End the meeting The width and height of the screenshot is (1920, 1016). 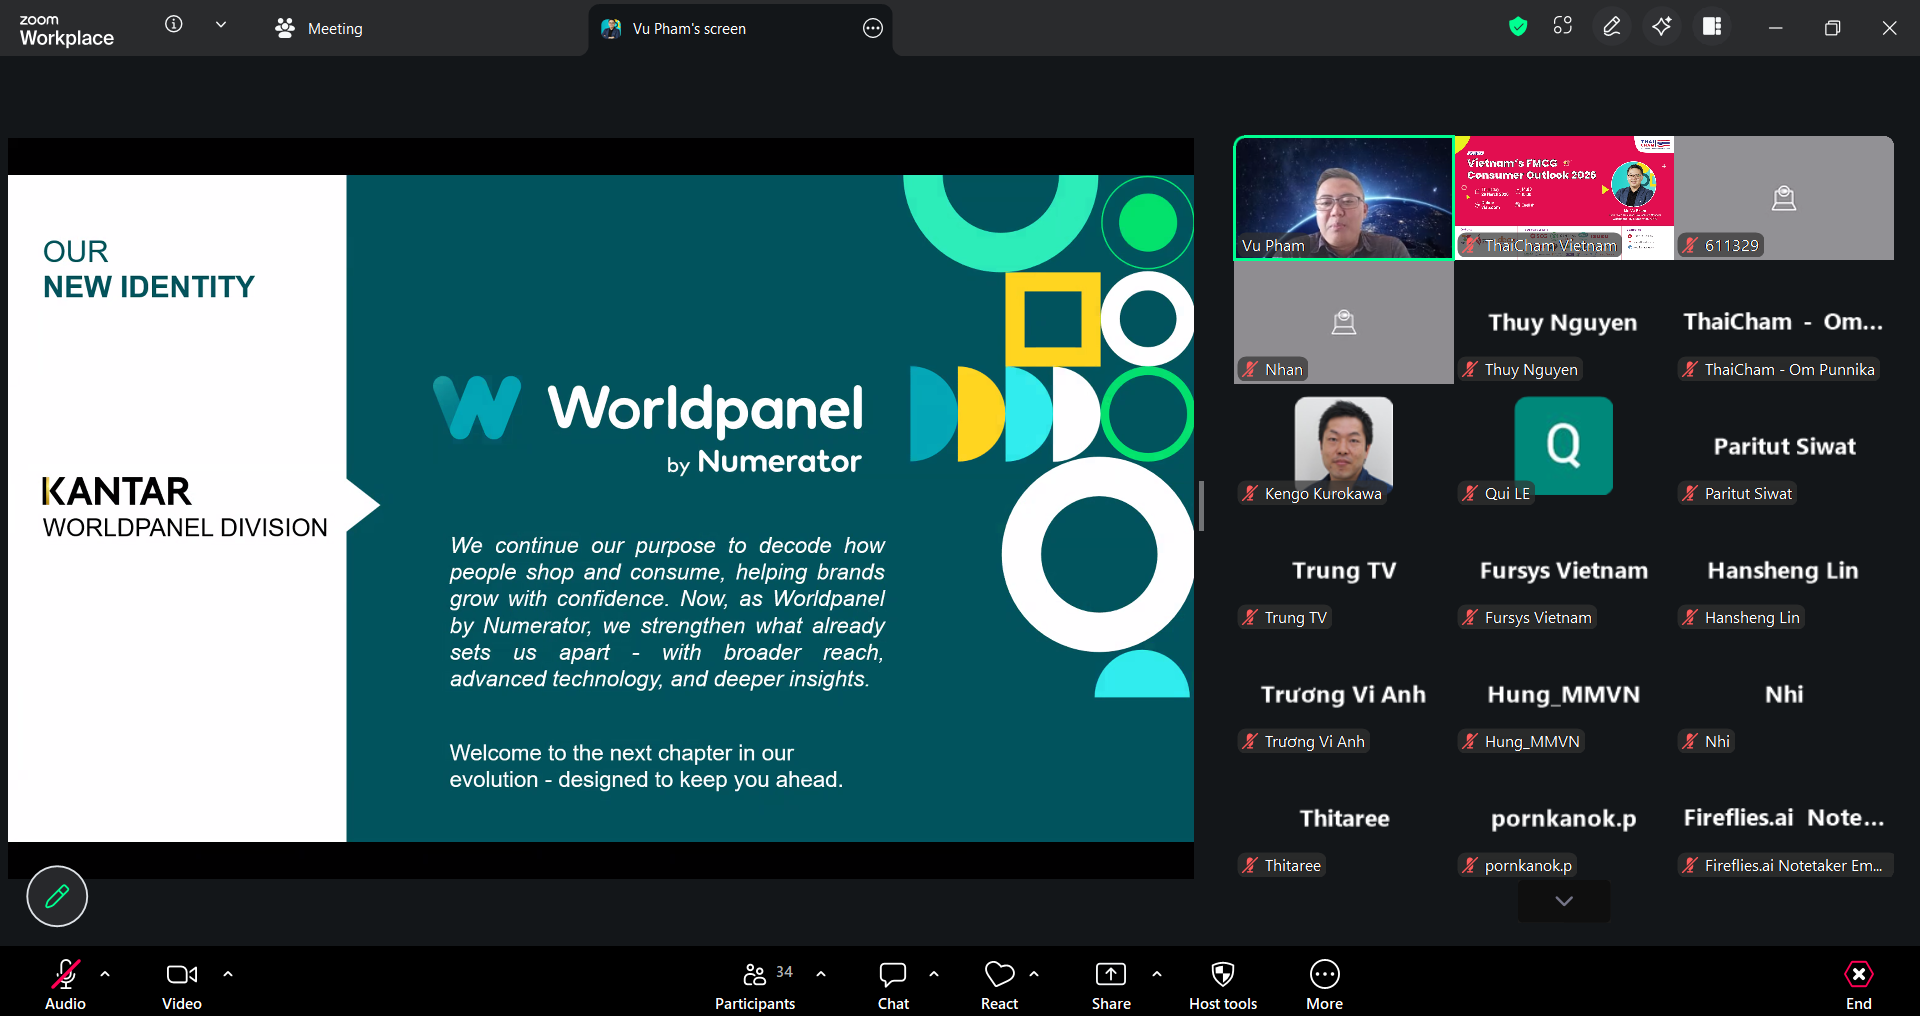(x=1858, y=983)
